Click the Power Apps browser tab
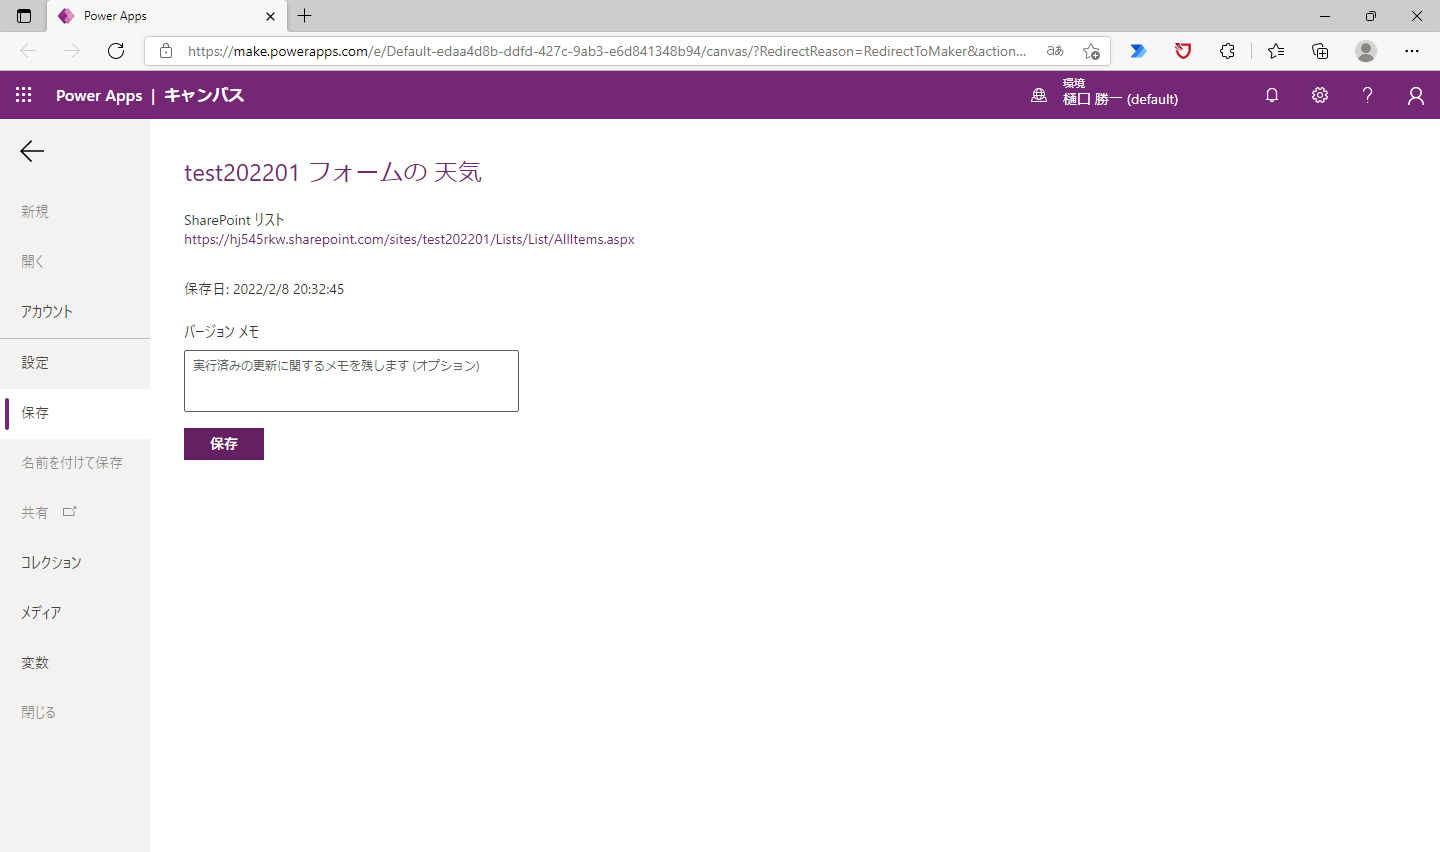 (168, 16)
